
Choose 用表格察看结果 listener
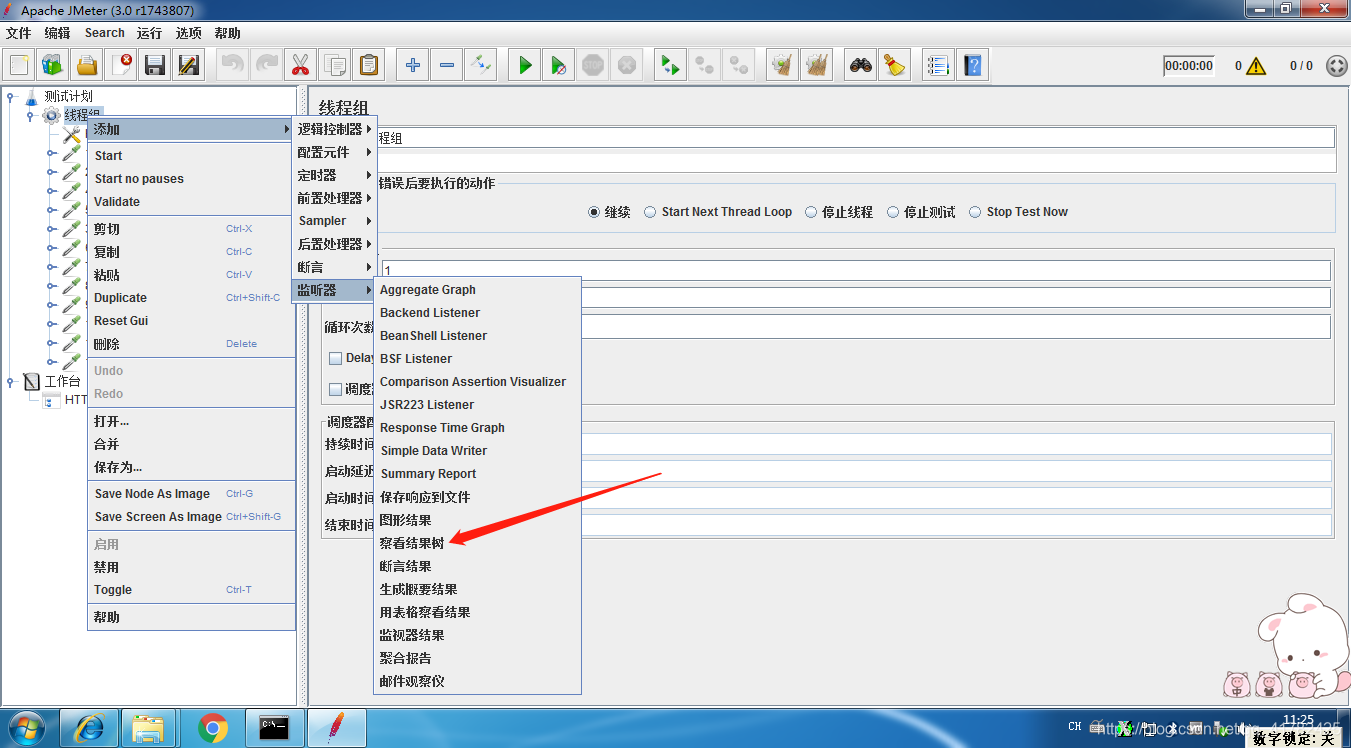(x=477, y=612)
